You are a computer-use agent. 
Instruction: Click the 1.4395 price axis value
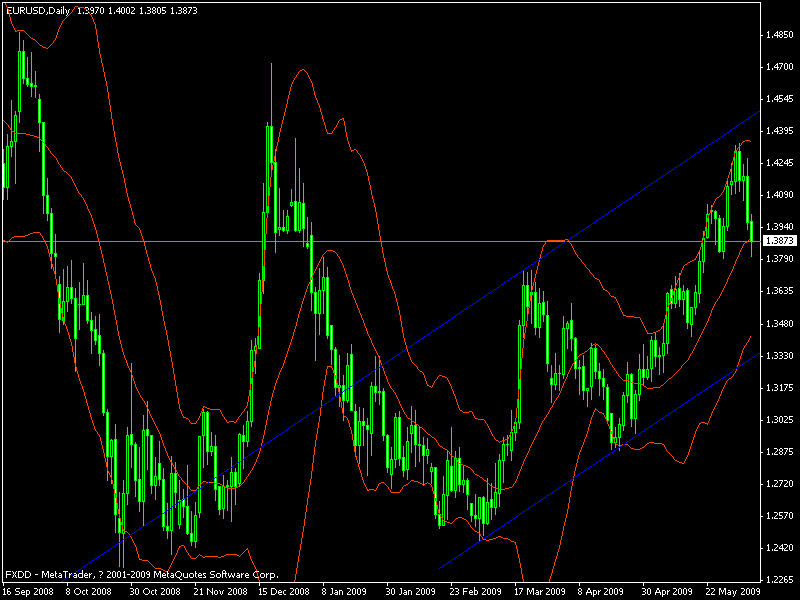(780, 131)
